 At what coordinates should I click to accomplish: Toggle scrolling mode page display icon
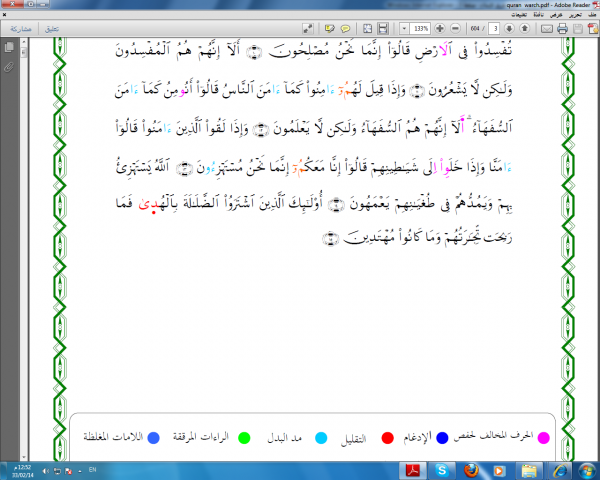pos(383,28)
